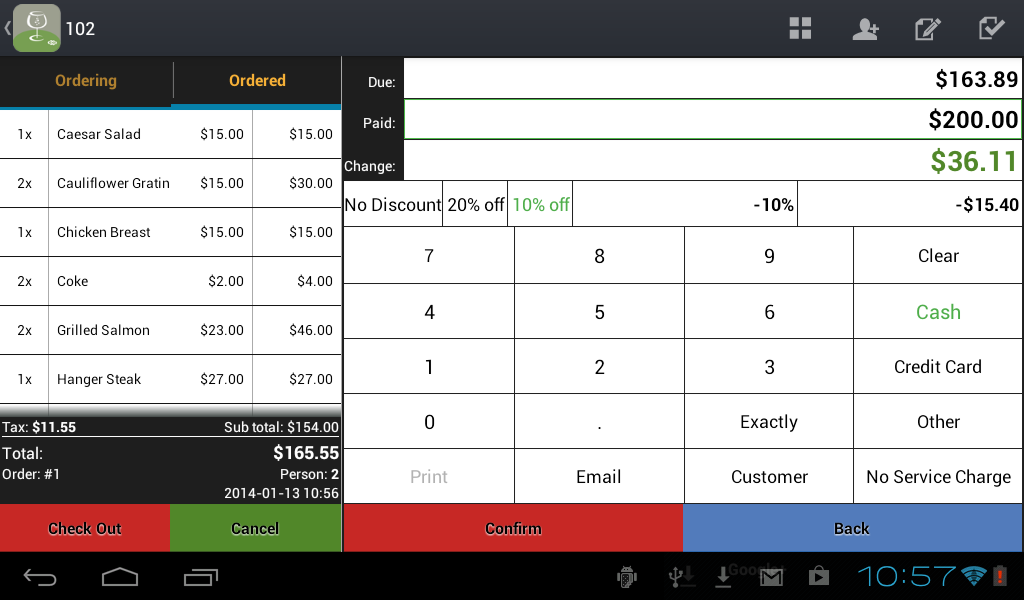Select the discount amount field -$15.40

click(x=910, y=205)
